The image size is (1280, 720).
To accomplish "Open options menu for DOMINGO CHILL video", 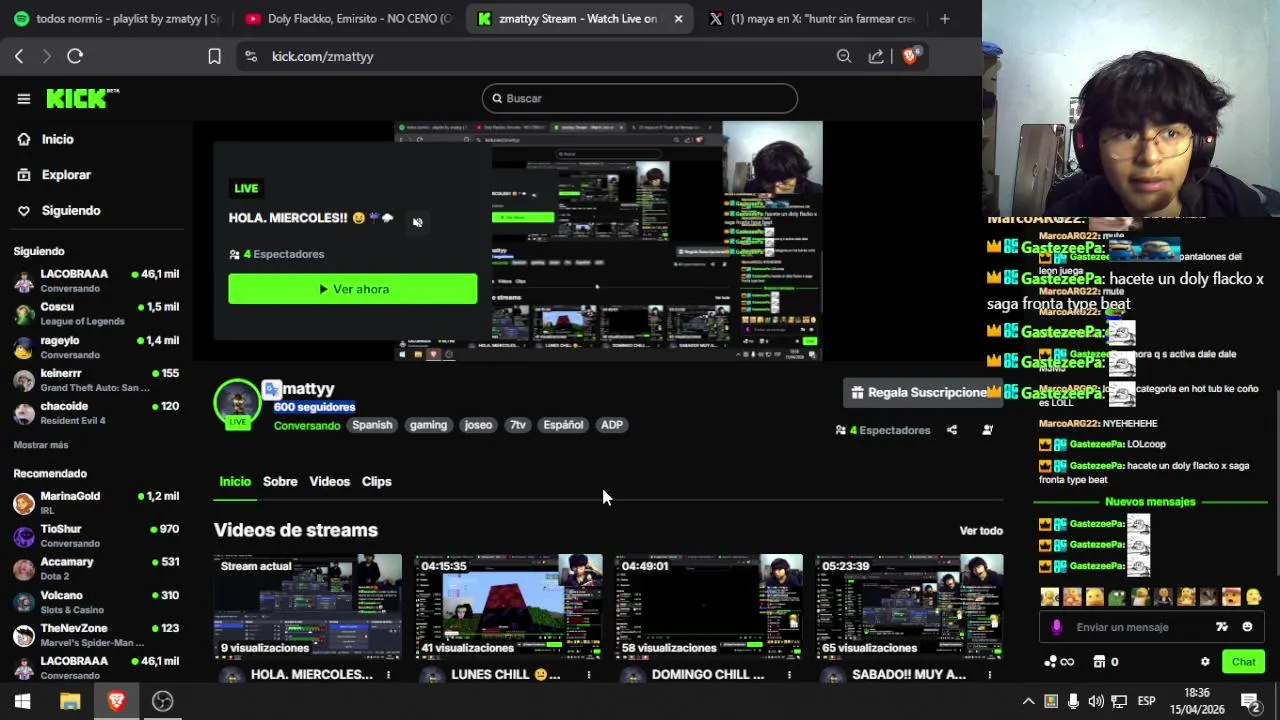I will (789, 675).
